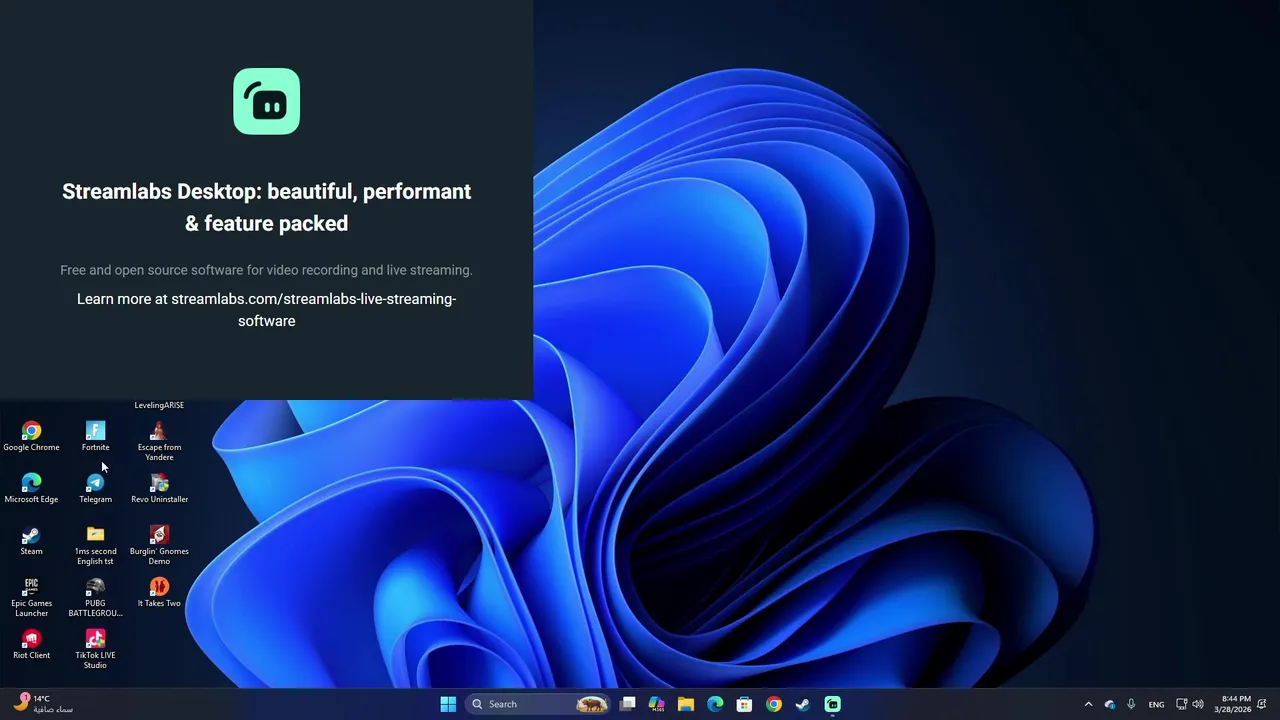Click the LevelingARISE desktop label

pyautogui.click(x=159, y=405)
